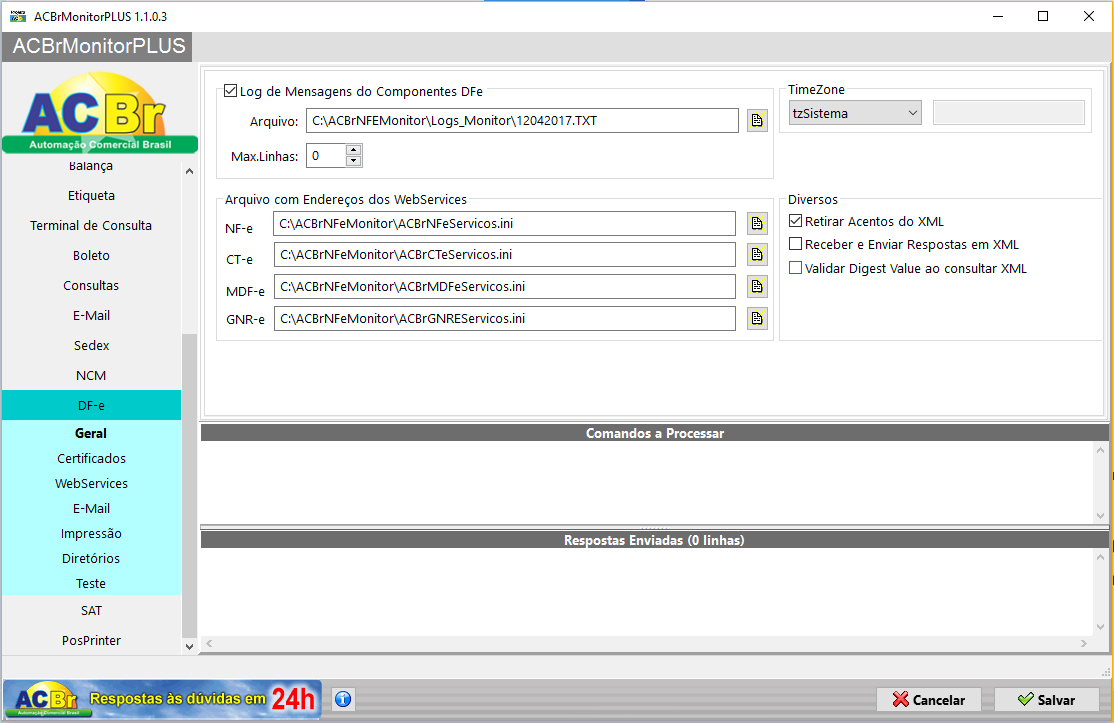This screenshot has height=723, width=1114.
Task: Open the Etiqueta section
Action: pyautogui.click(x=91, y=195)
